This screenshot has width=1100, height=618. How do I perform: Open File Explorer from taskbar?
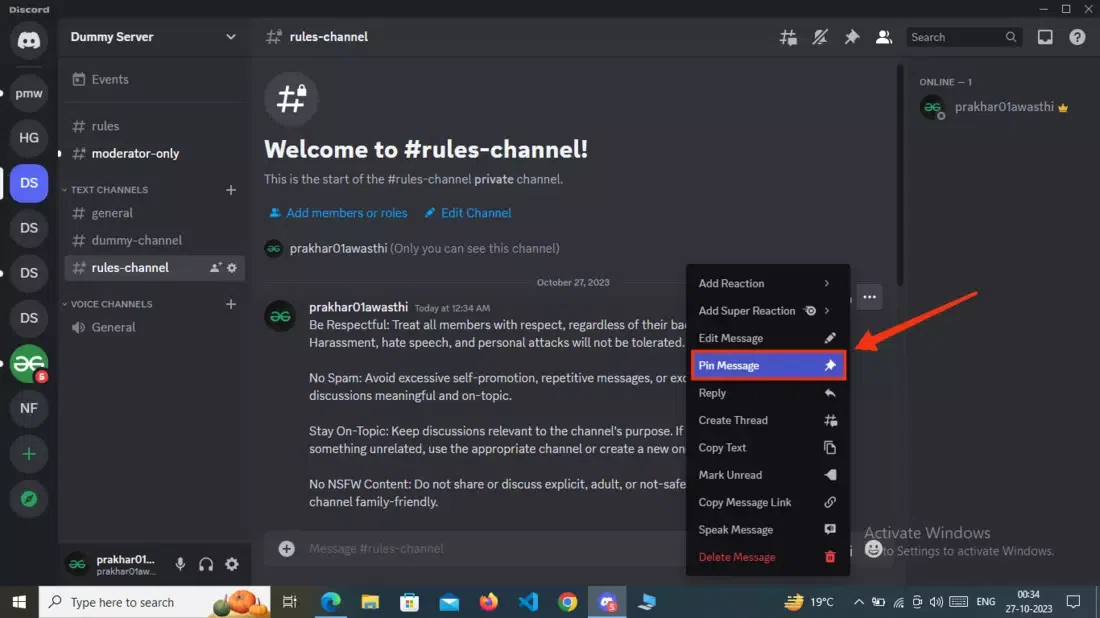coord(370,602)
